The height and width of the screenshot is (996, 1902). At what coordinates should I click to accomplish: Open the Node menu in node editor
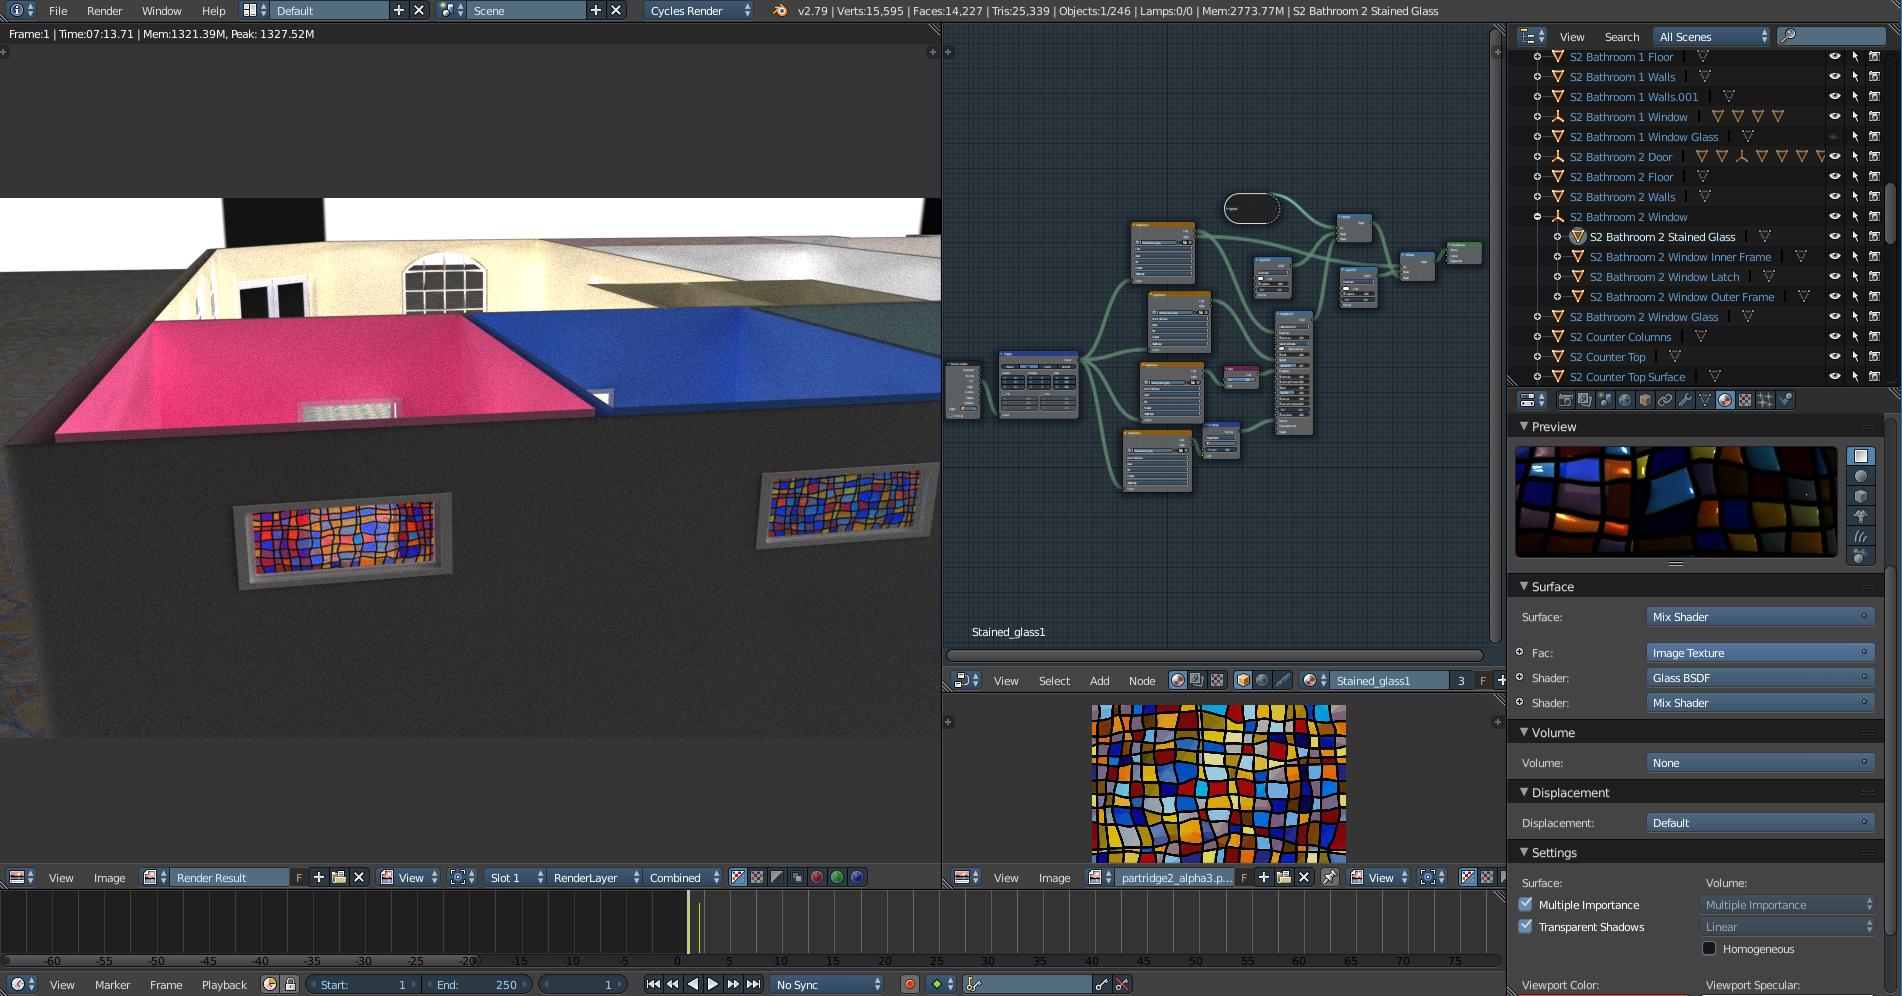(x=1141, y=681)
